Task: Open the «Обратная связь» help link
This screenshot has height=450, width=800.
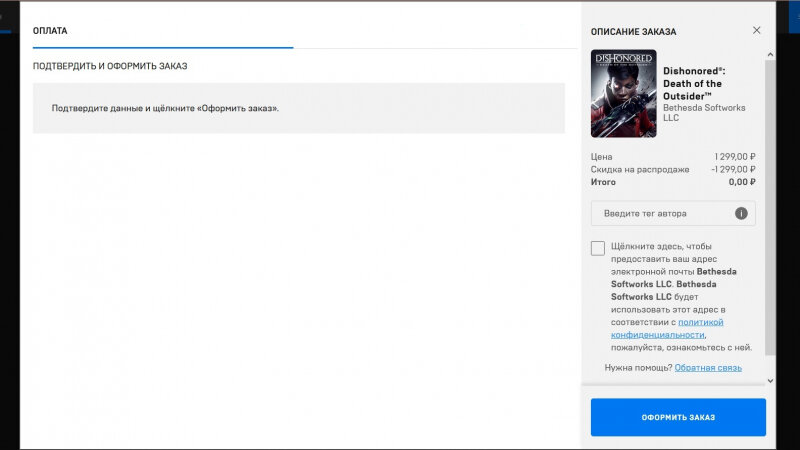Action: click(x=708, y=367)
